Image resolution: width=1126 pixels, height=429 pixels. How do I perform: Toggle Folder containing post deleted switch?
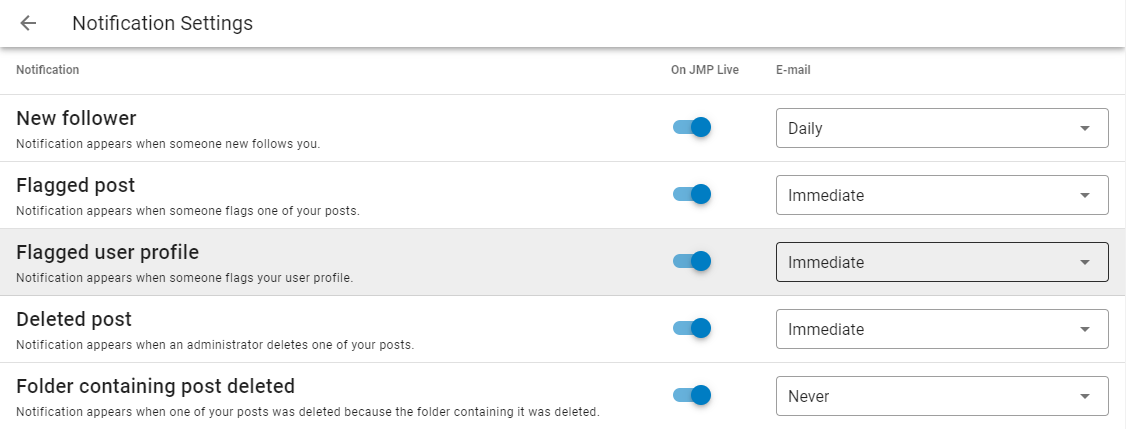pyautogui.click(x=692, y=395)
